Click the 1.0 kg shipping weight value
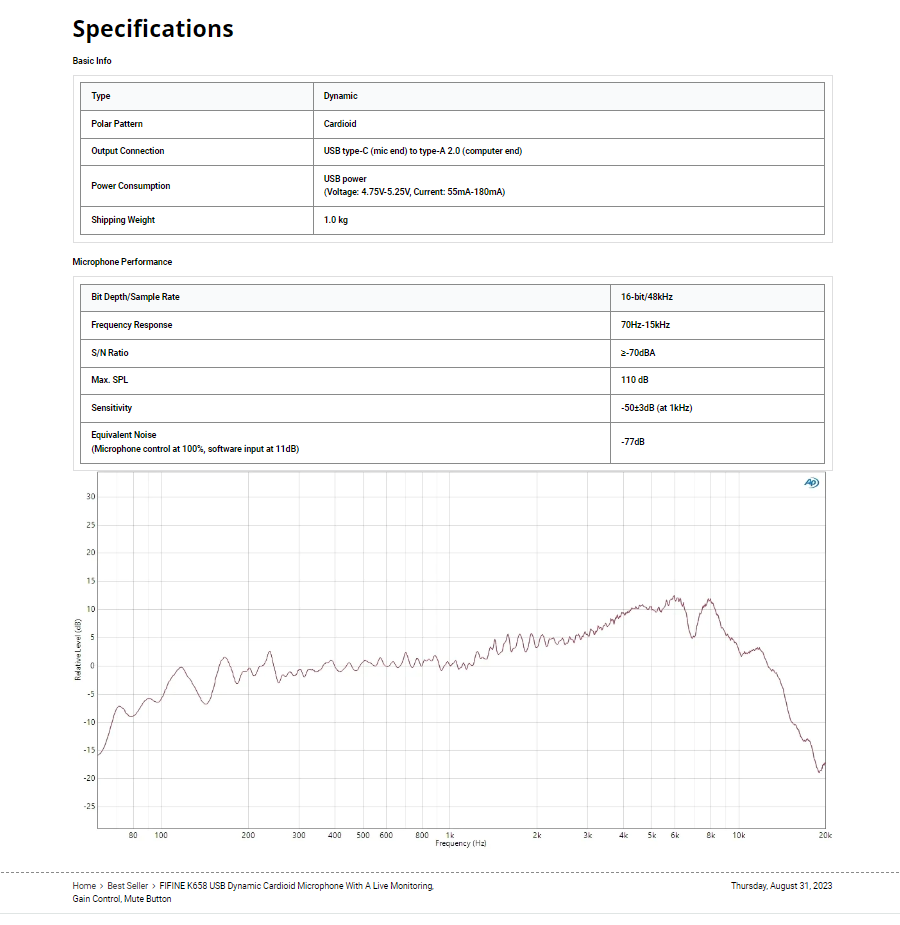The height and width of the screenshot is (925, 900). 336,220
